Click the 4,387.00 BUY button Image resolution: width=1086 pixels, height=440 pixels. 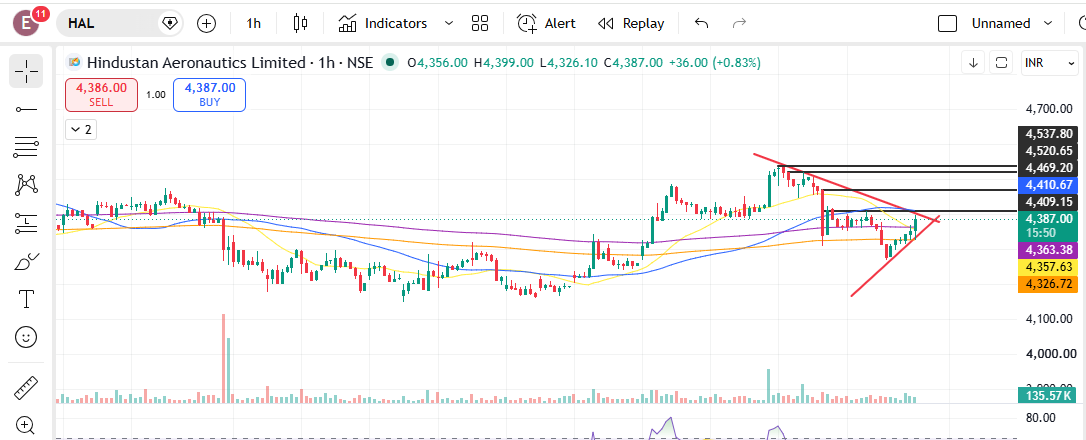pos(209,94)
